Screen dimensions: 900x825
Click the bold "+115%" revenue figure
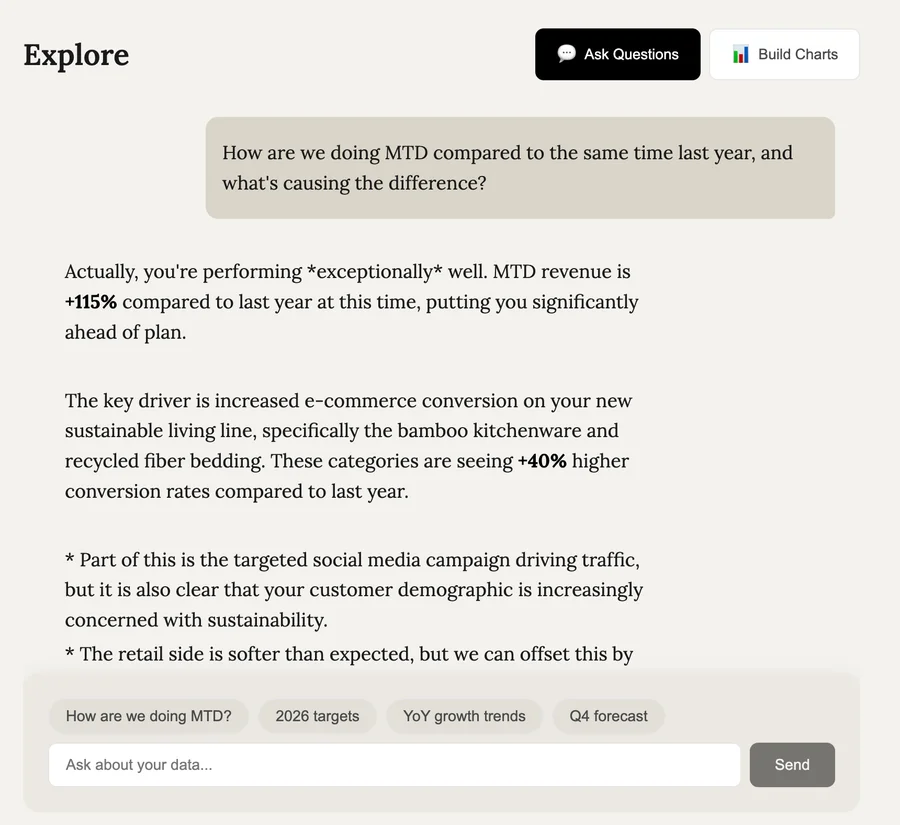[x=90, y=301]
